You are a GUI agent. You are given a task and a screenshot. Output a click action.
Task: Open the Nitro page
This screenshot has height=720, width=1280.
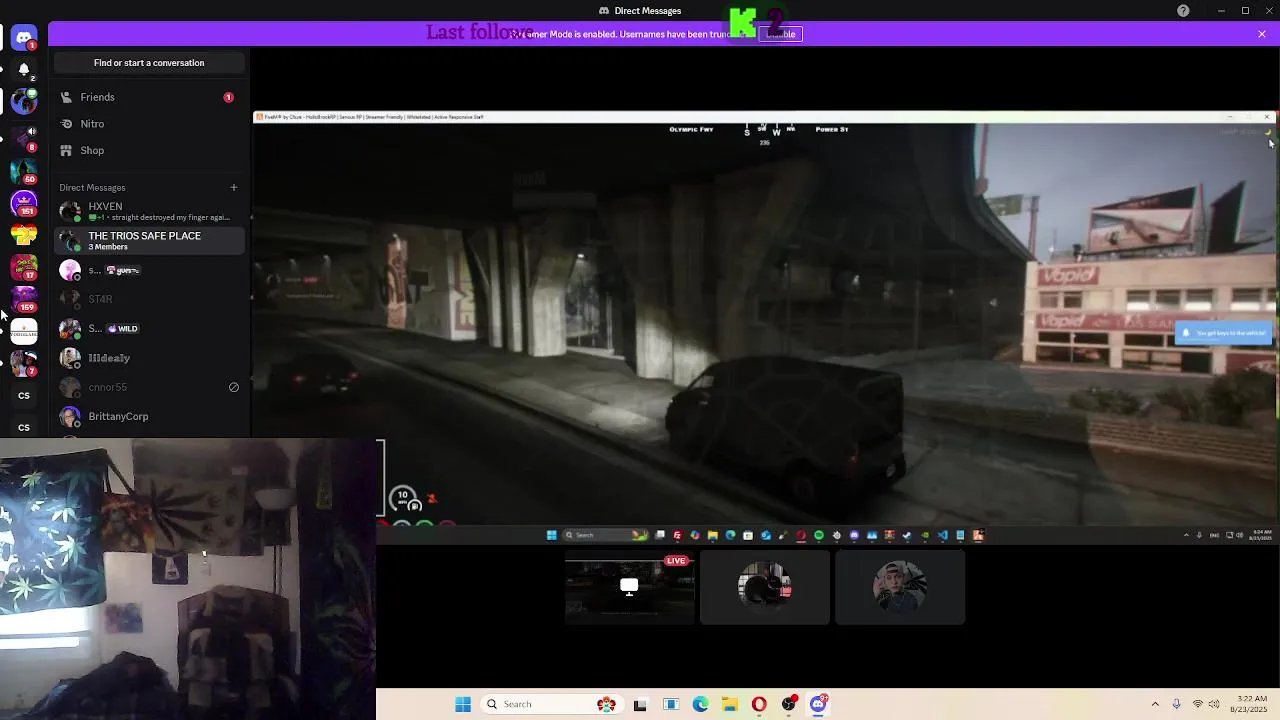[149, 124]
